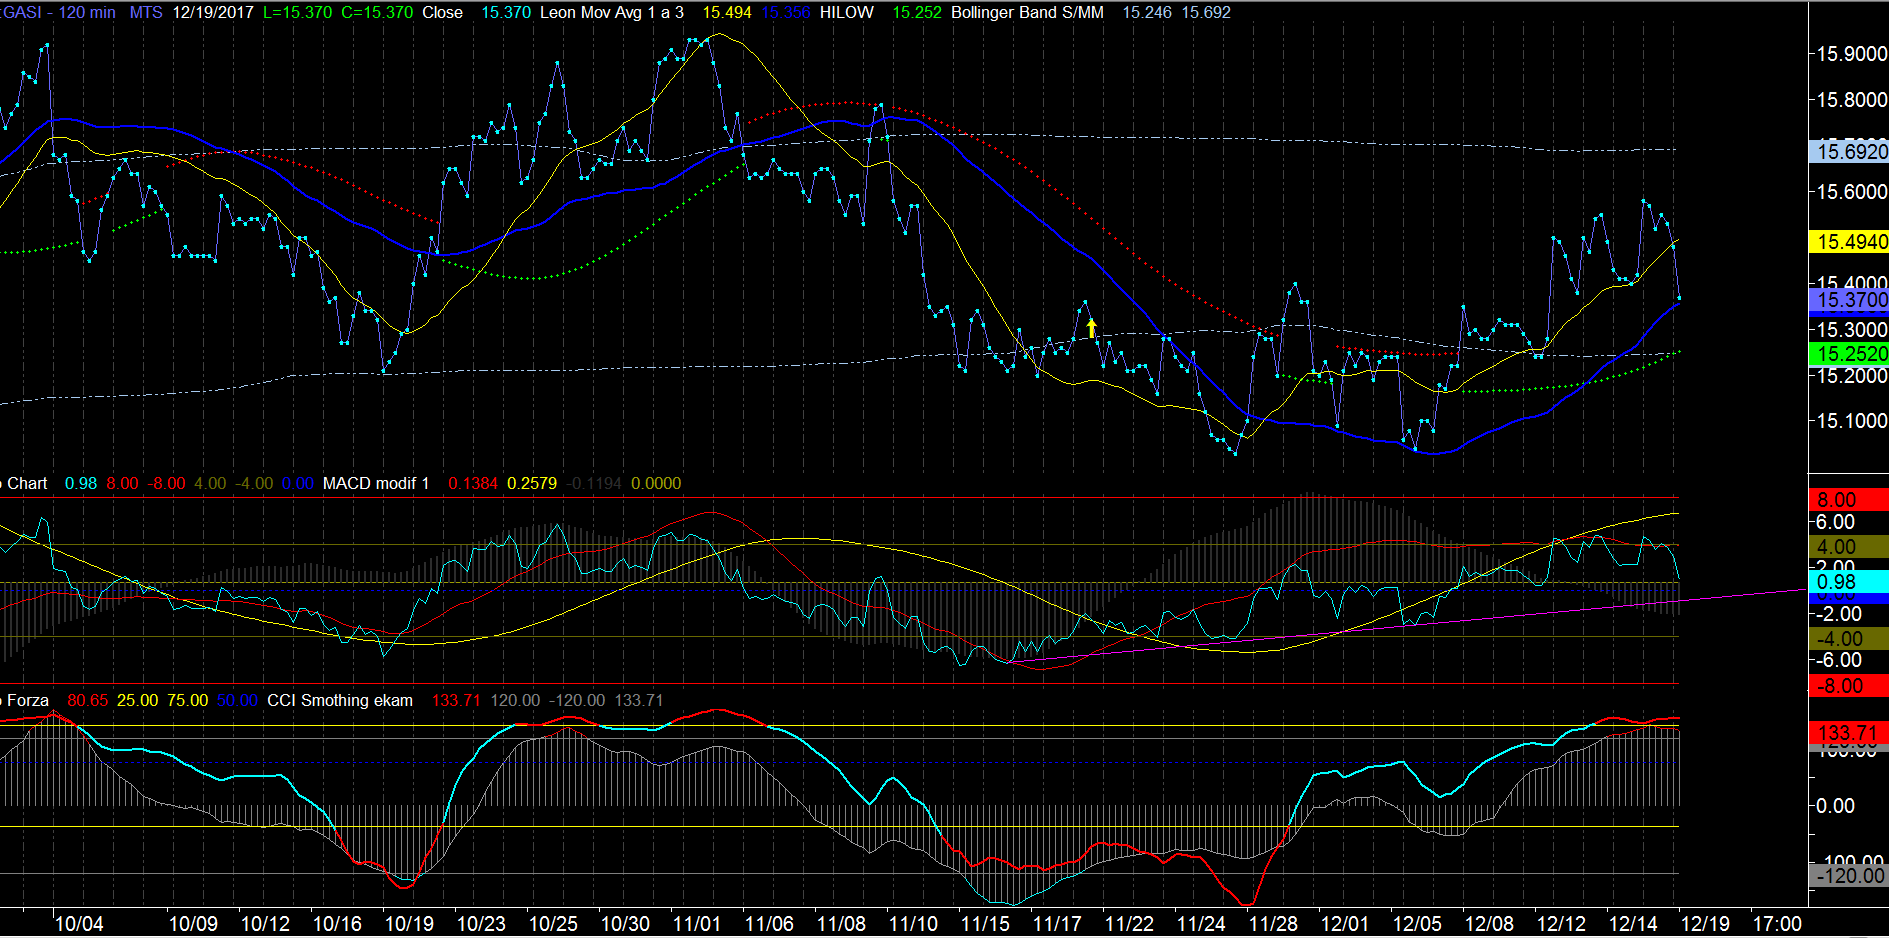Click the 12/12 date on time axis
This screenshot has width=1889, height=938.
tap(1561, 924)
